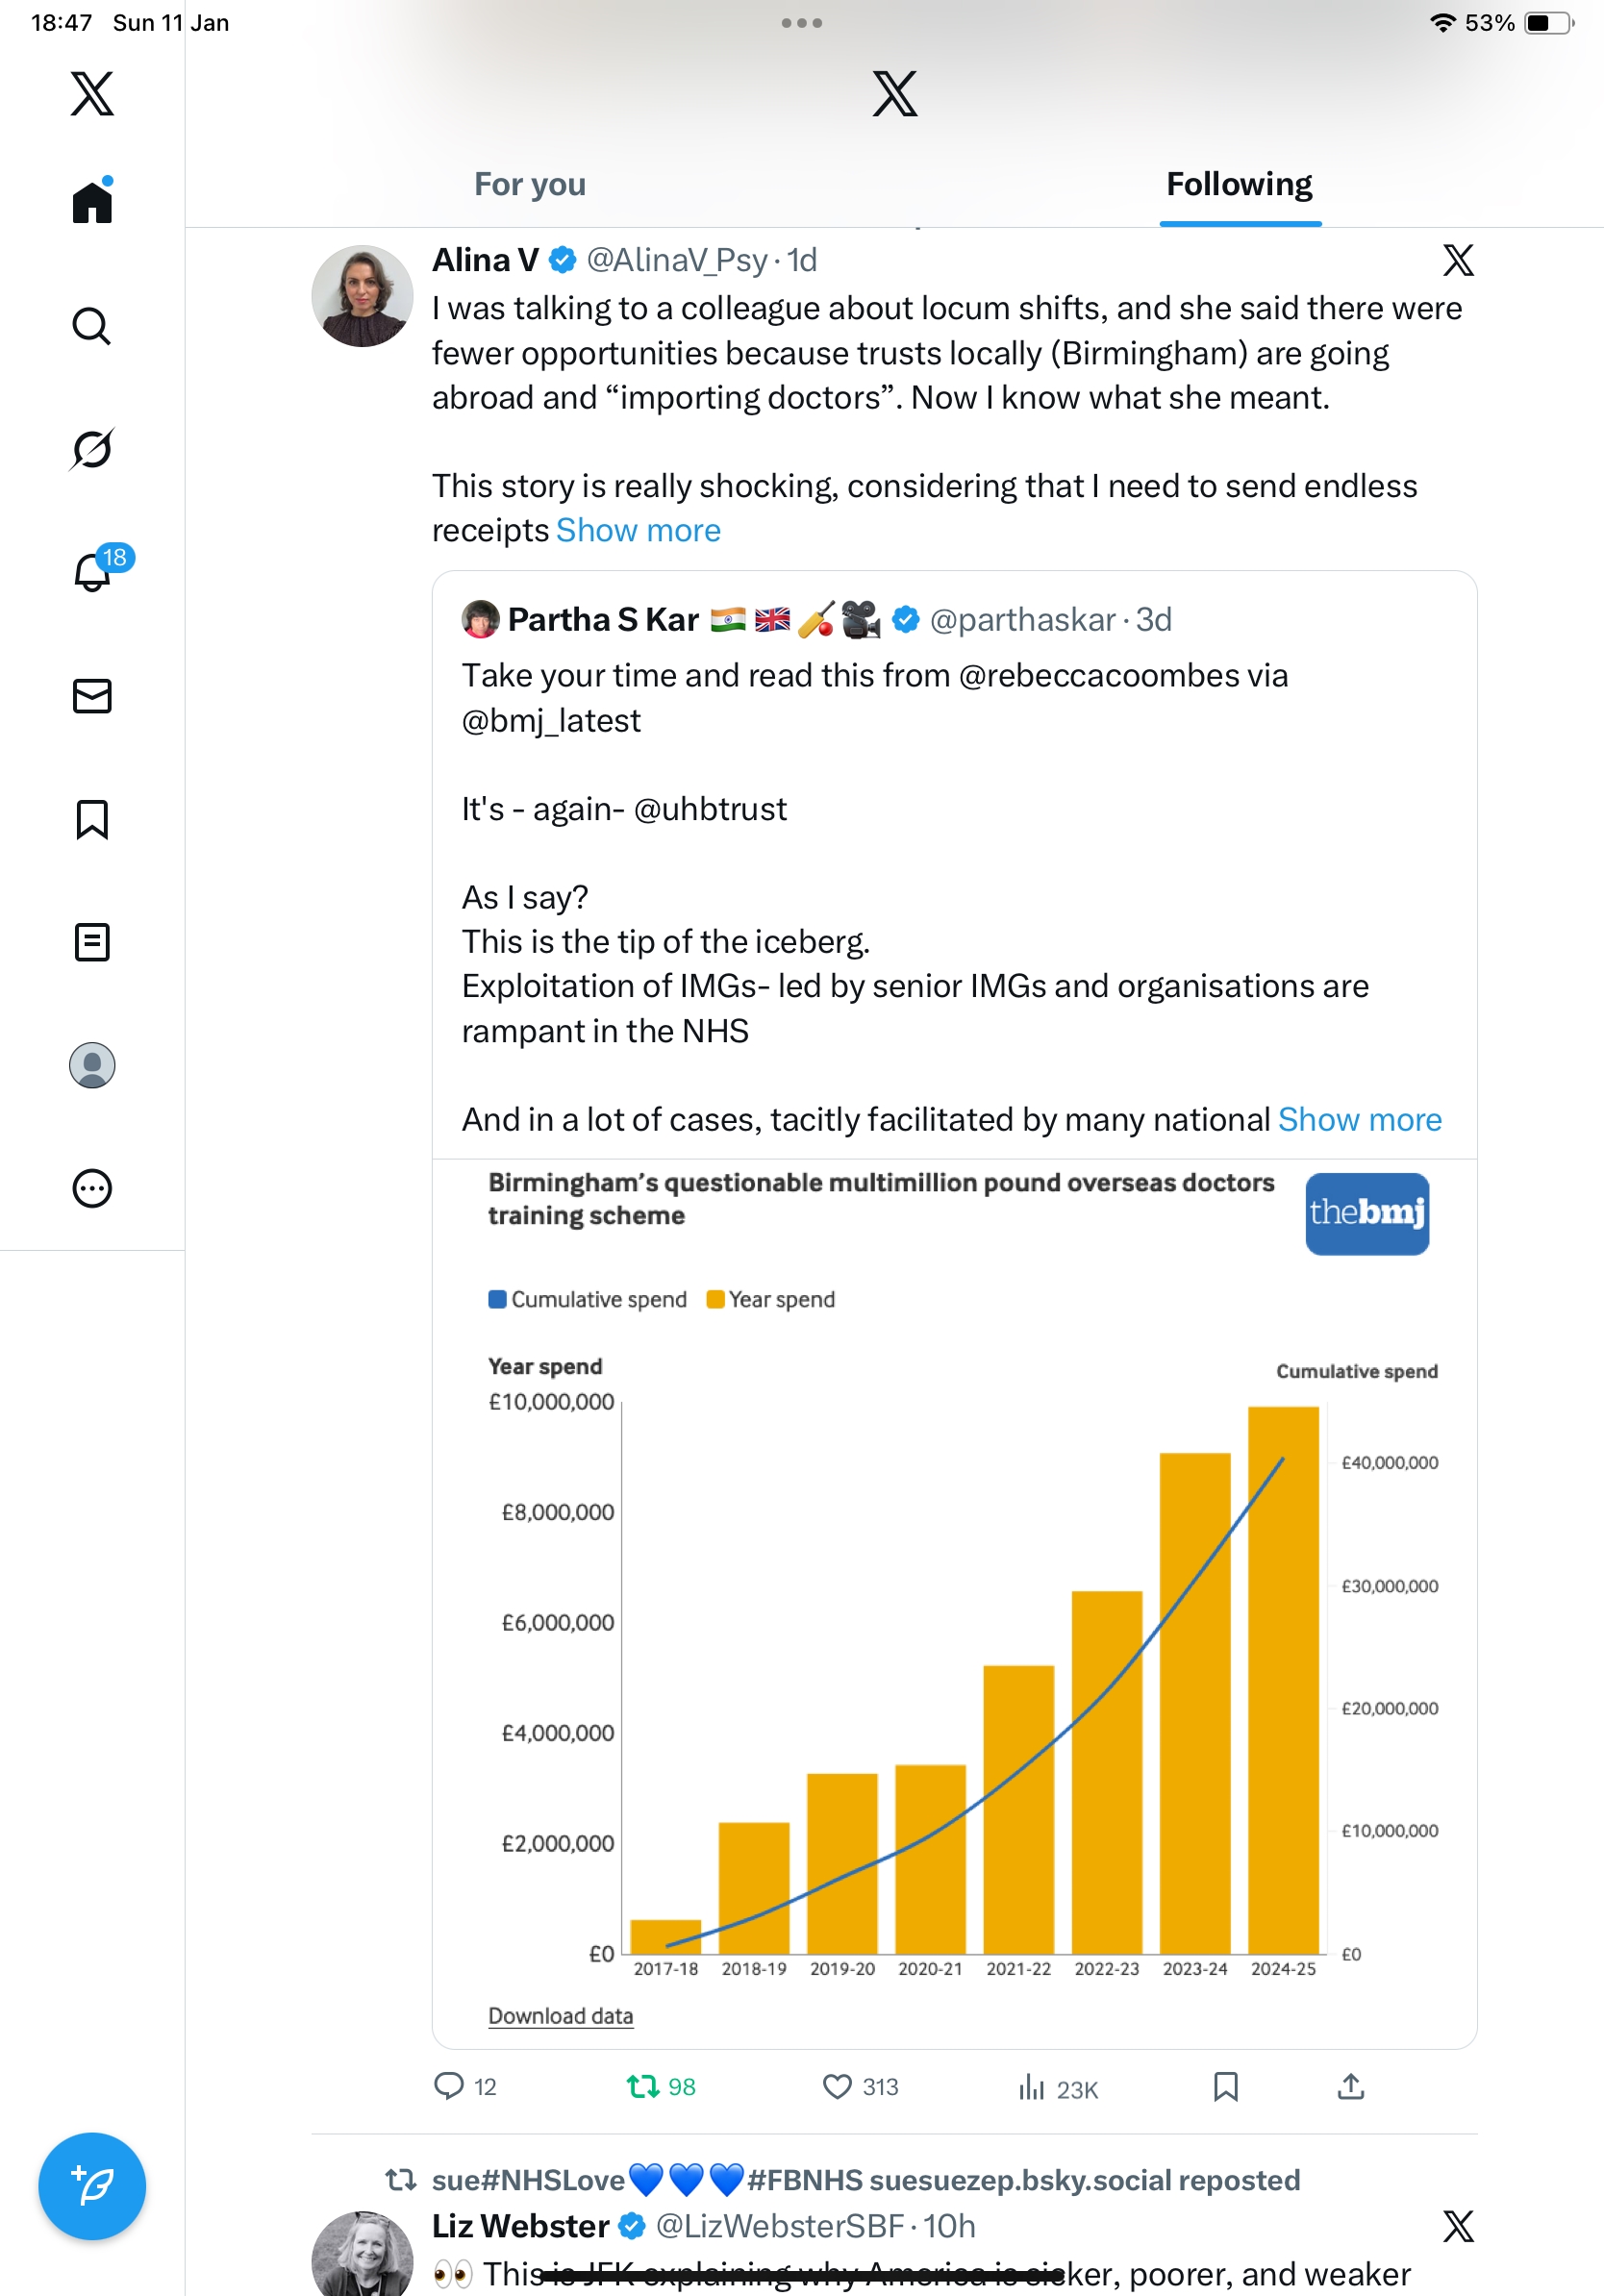Viewport: 1604px width, 2296px height.
Task: Bookmark Alina V's post
Action: (1226, 2087)
